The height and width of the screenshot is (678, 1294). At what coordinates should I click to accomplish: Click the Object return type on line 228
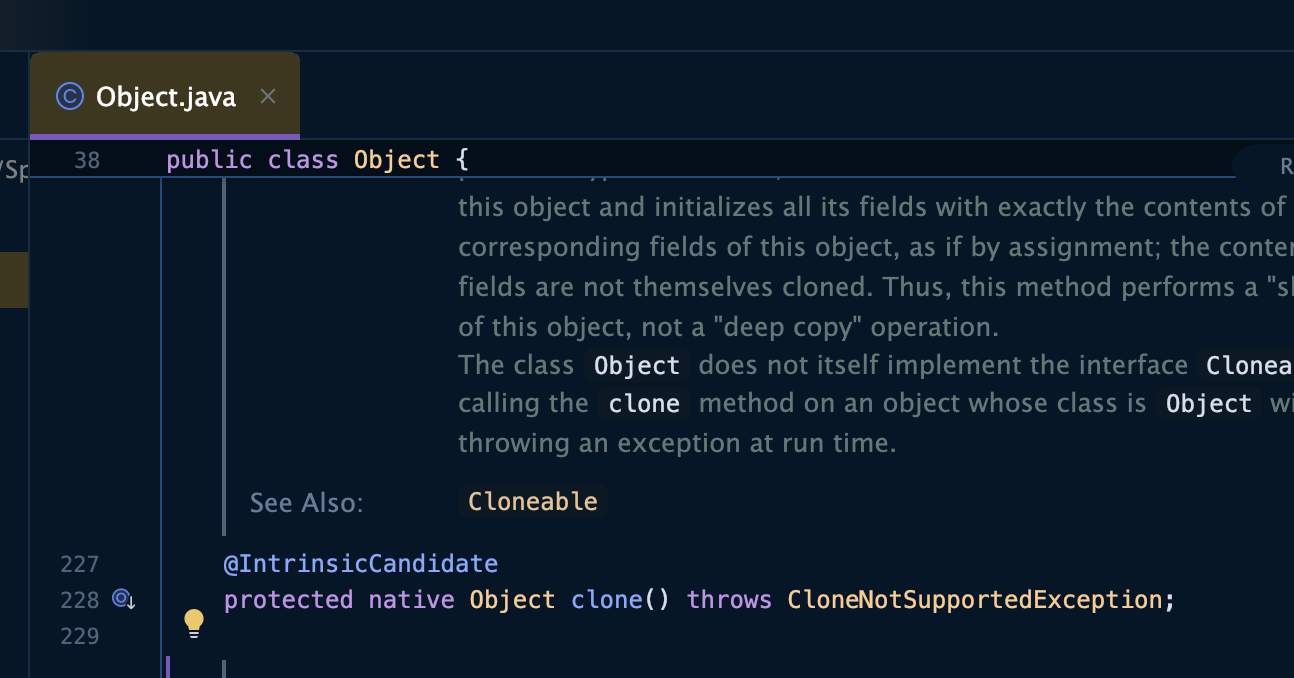(513, 600)
